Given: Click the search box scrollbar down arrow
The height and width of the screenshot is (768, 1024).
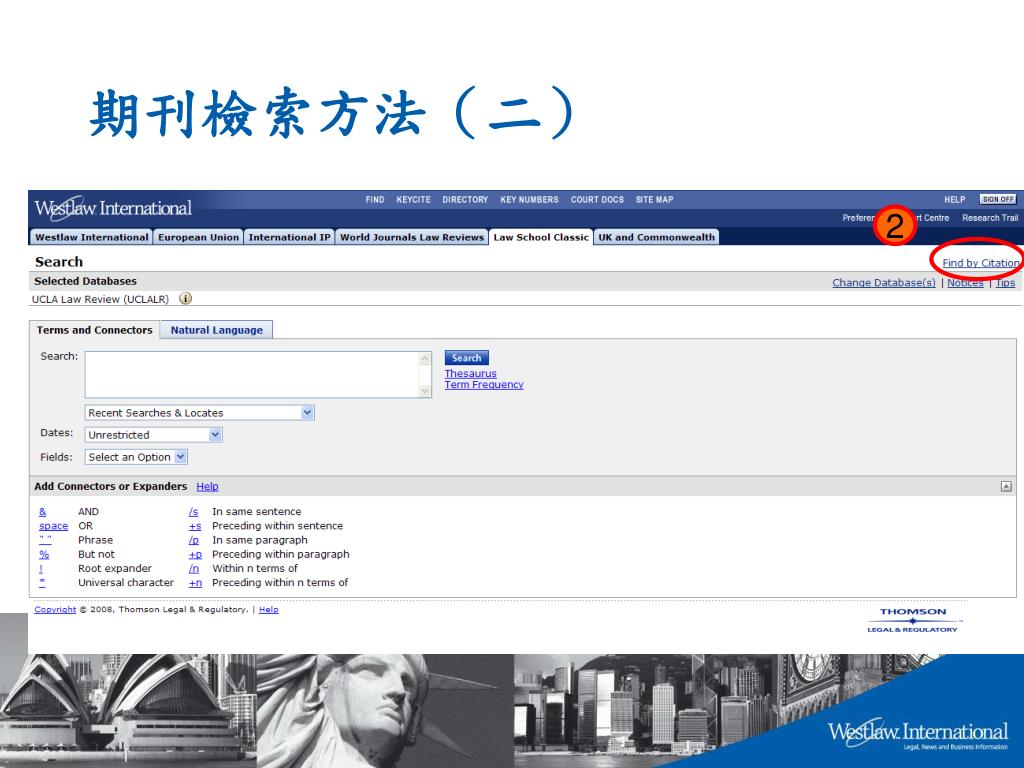Looking at the screenshot, I should (424, 391).
